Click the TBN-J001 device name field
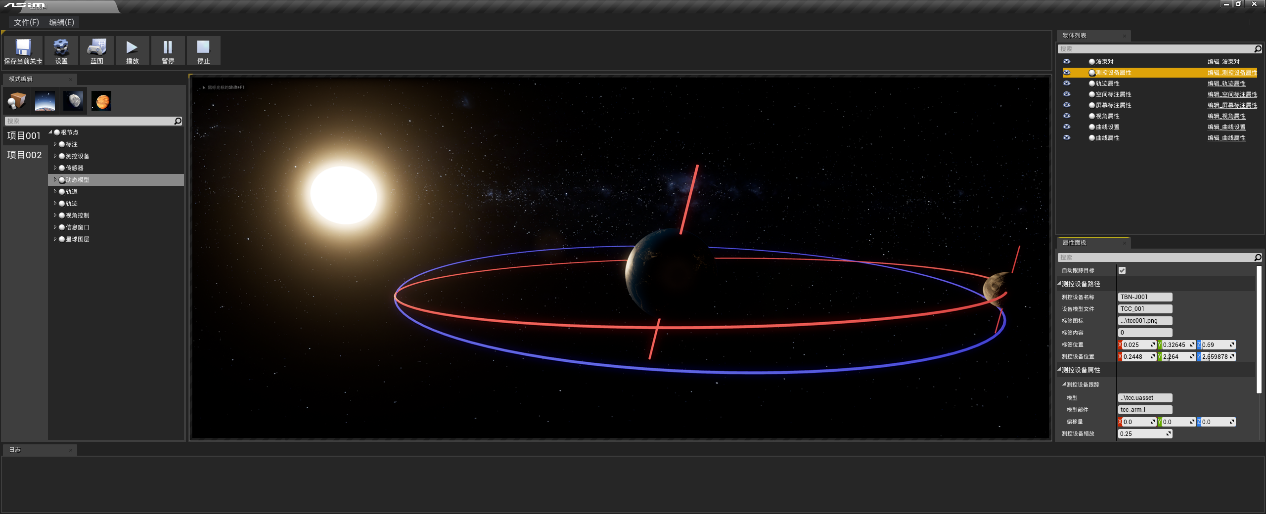 (1144, 297)
